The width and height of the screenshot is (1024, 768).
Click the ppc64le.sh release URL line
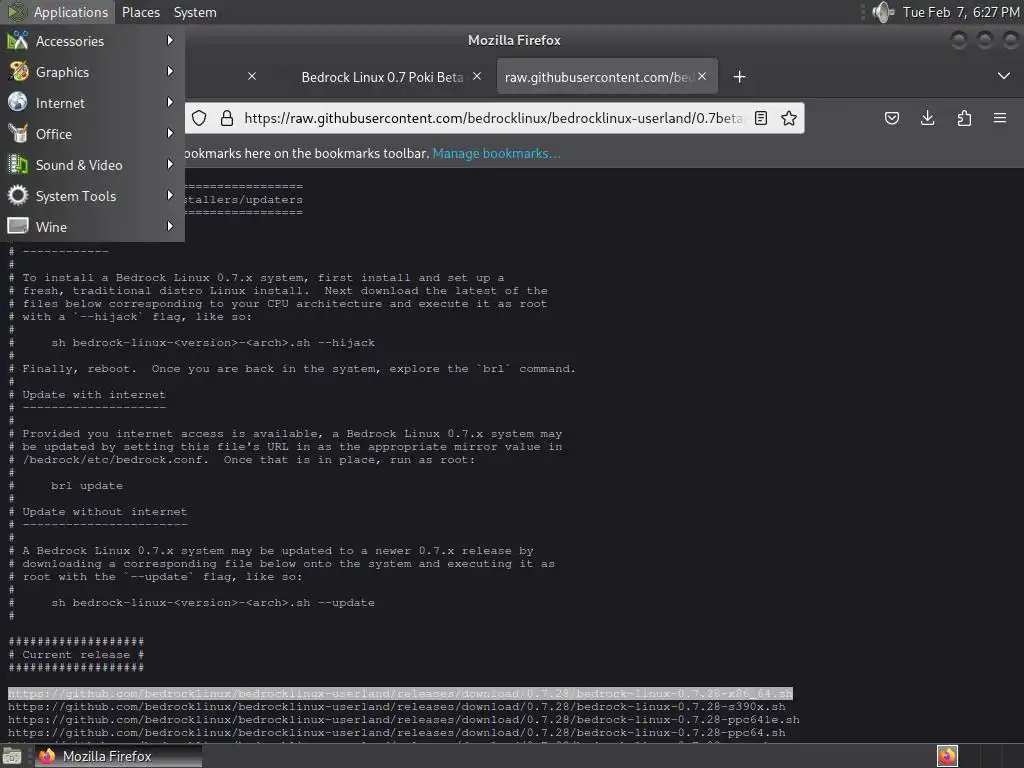click(x=404, y=720)
